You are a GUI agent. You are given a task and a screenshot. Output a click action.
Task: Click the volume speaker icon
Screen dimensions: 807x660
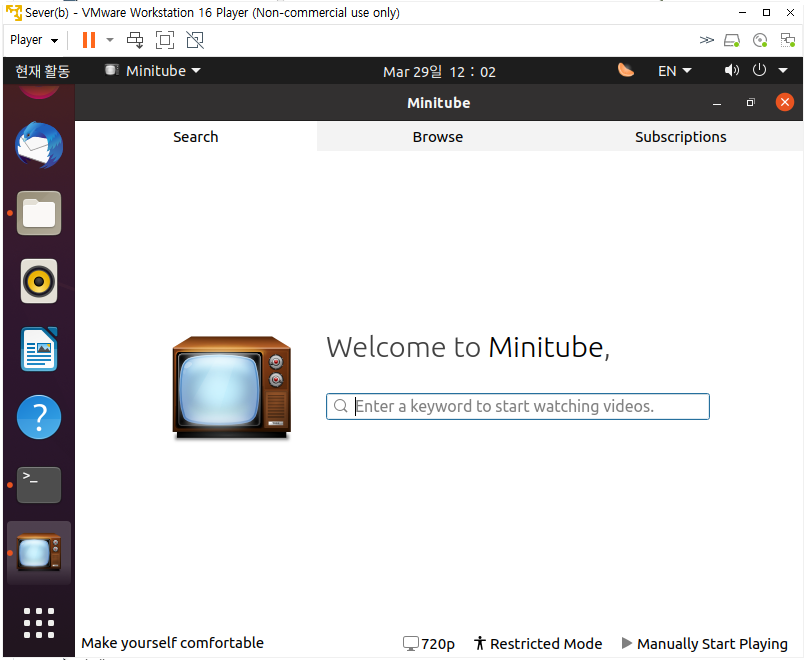732,70
